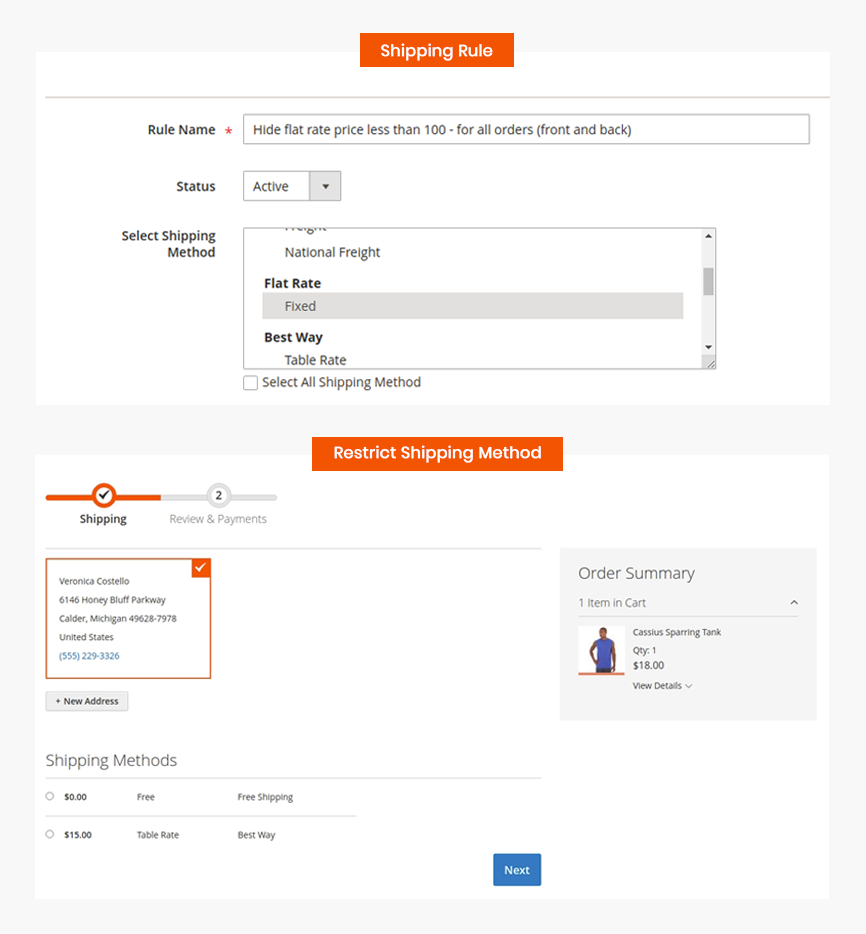The width and height of the screenshot is (866, 934).
Task: Click the $18.00 item price
Action: point(648,665)
